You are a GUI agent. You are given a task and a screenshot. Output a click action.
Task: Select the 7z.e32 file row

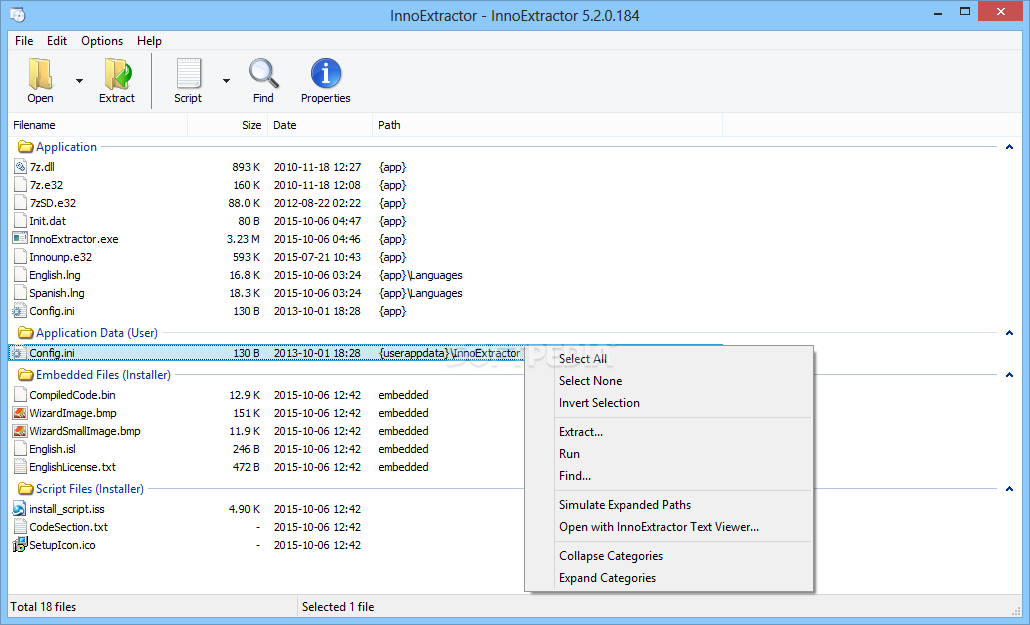tap(365, 185)
